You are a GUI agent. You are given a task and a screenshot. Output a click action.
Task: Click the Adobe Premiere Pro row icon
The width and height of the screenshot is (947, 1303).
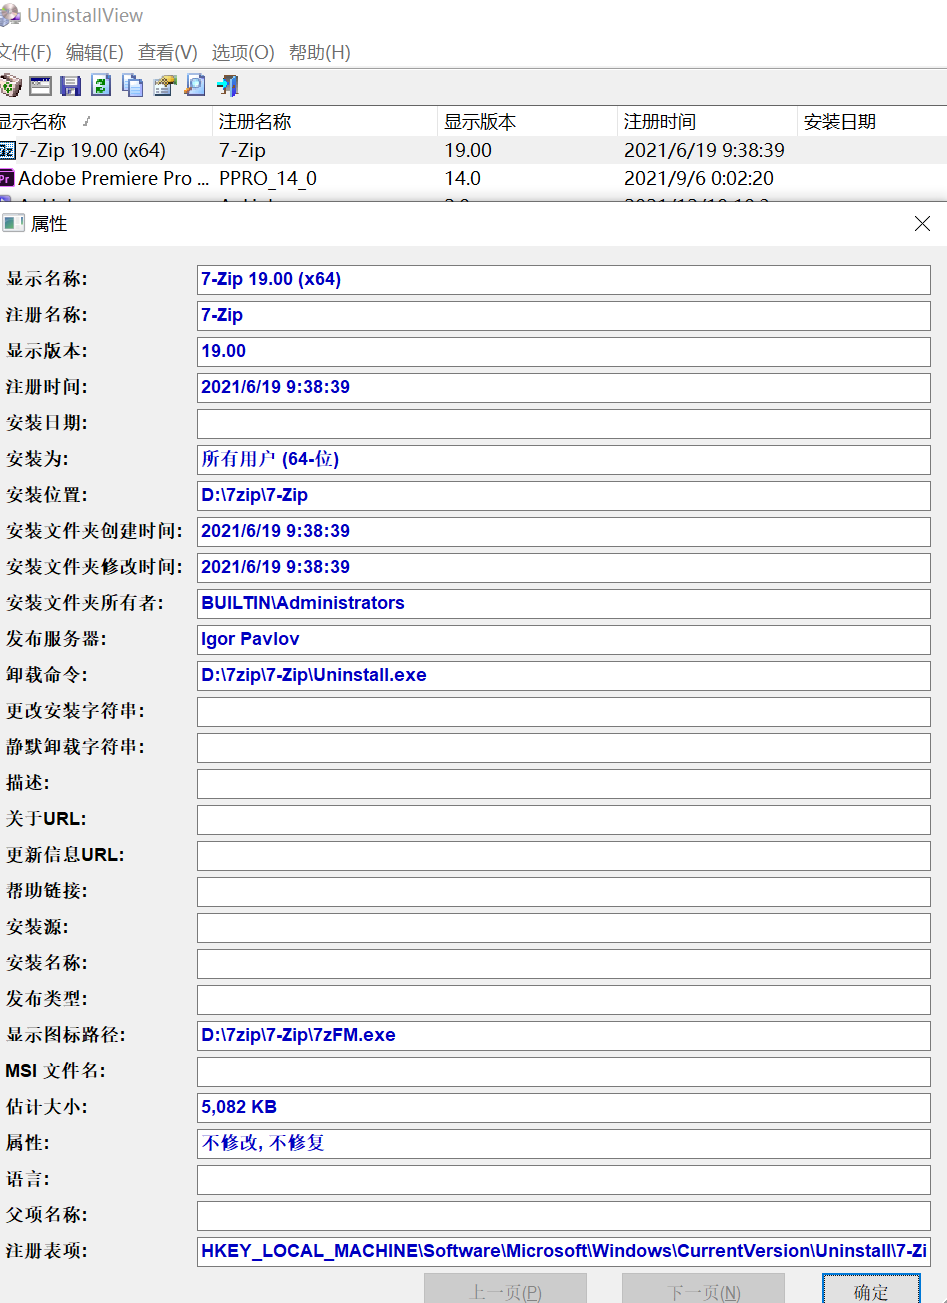coord(7,178)
